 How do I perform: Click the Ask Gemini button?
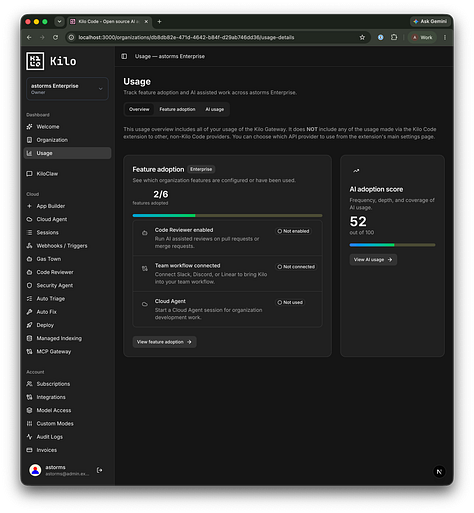tap(430, 21)
